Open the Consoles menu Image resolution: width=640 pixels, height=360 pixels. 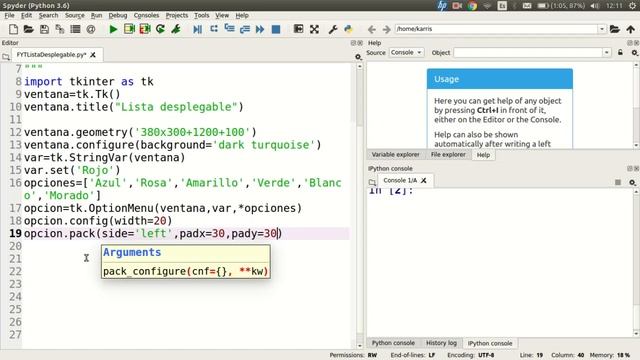pyautogui.click(x=147, y=16)
